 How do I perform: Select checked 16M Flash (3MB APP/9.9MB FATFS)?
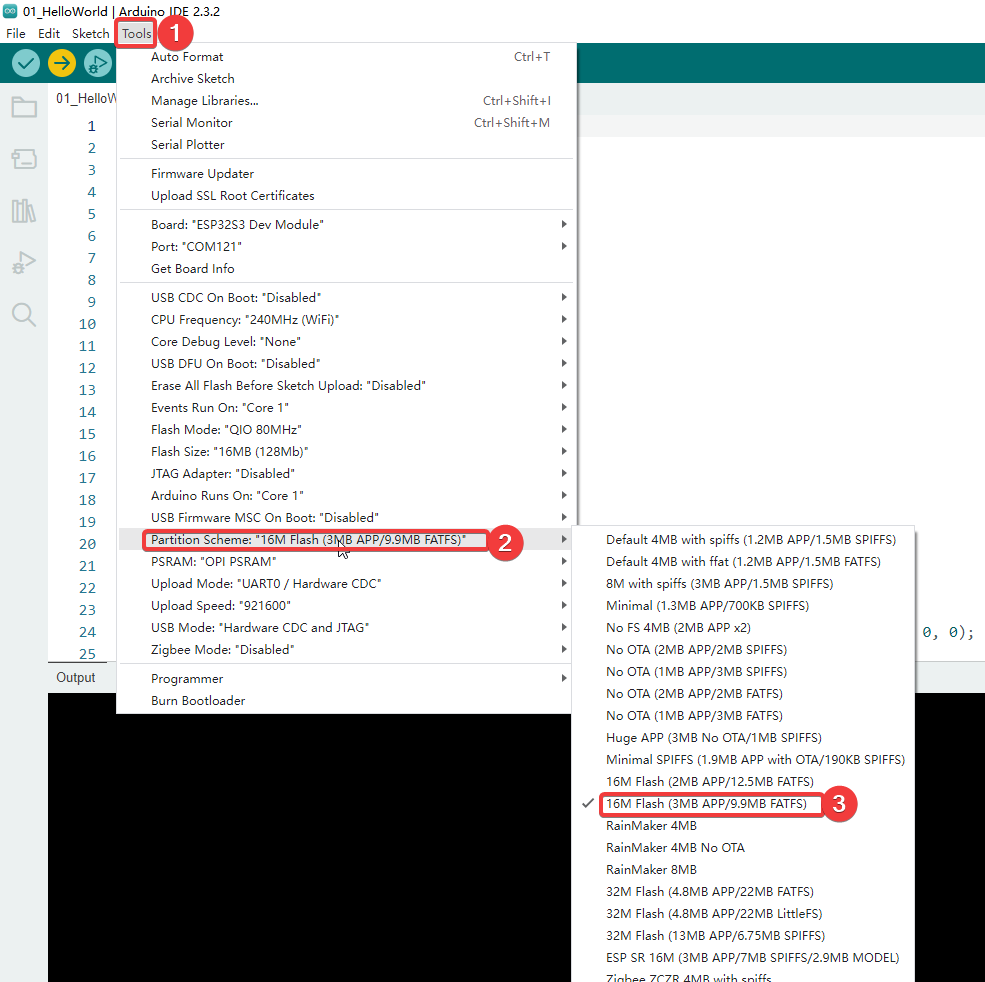click(743, 803)
